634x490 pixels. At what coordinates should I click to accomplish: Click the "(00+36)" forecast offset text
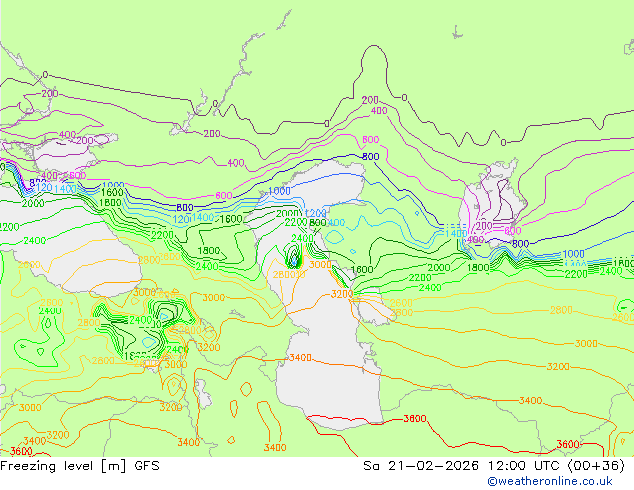596,466
